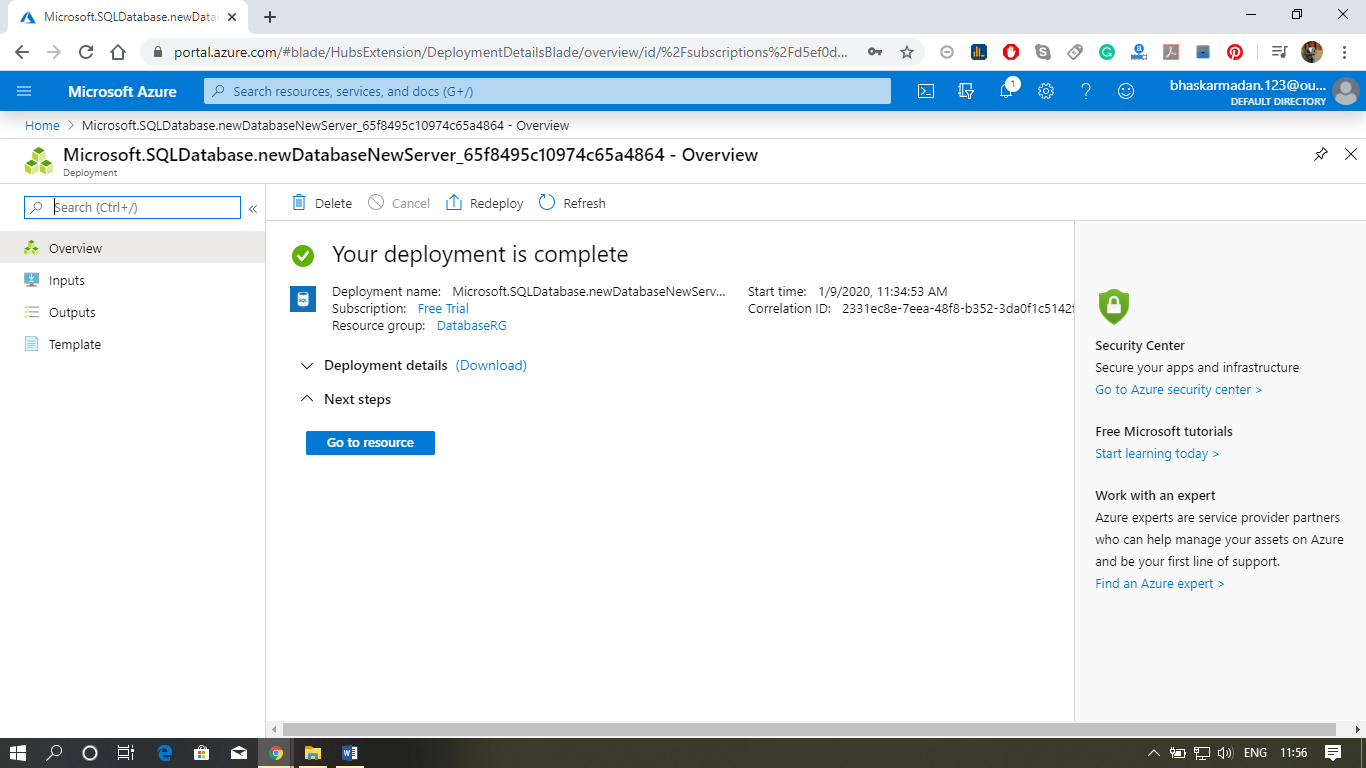1366x768 pixels.
Task: Click the volume speaker icon in system tray
Action: [x=1225, y=753]
